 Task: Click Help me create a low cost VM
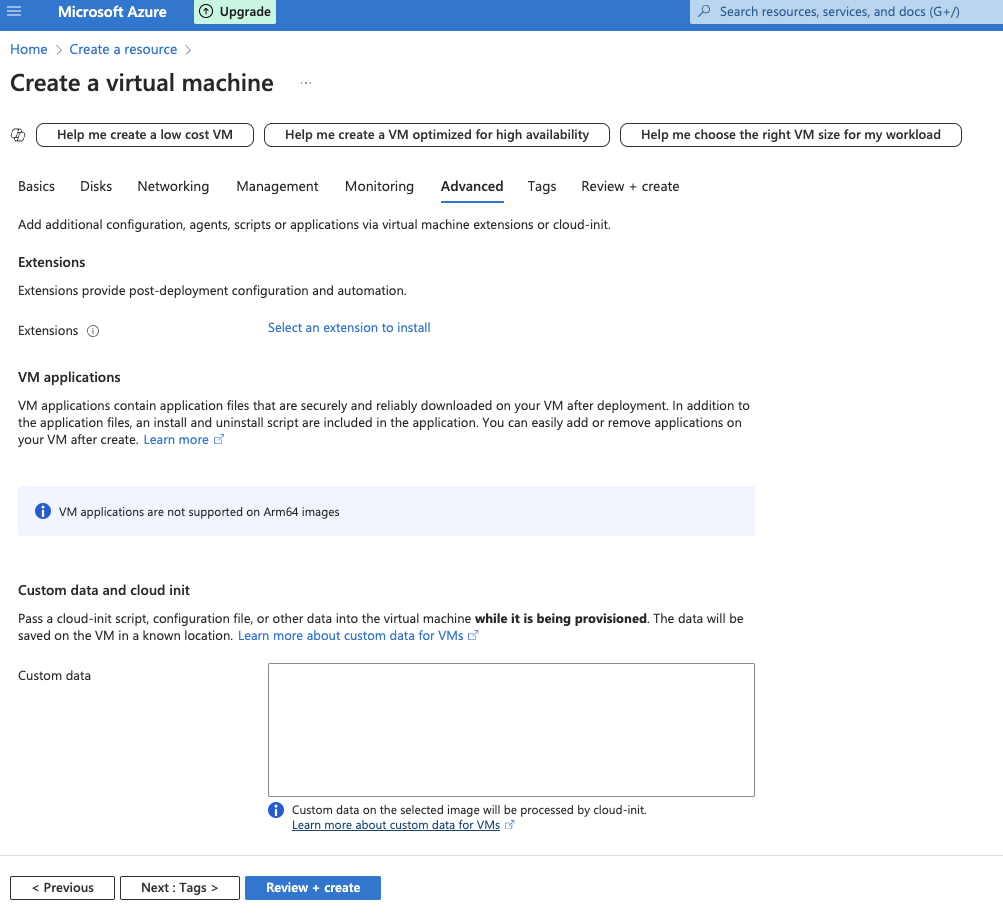(145, 135)
